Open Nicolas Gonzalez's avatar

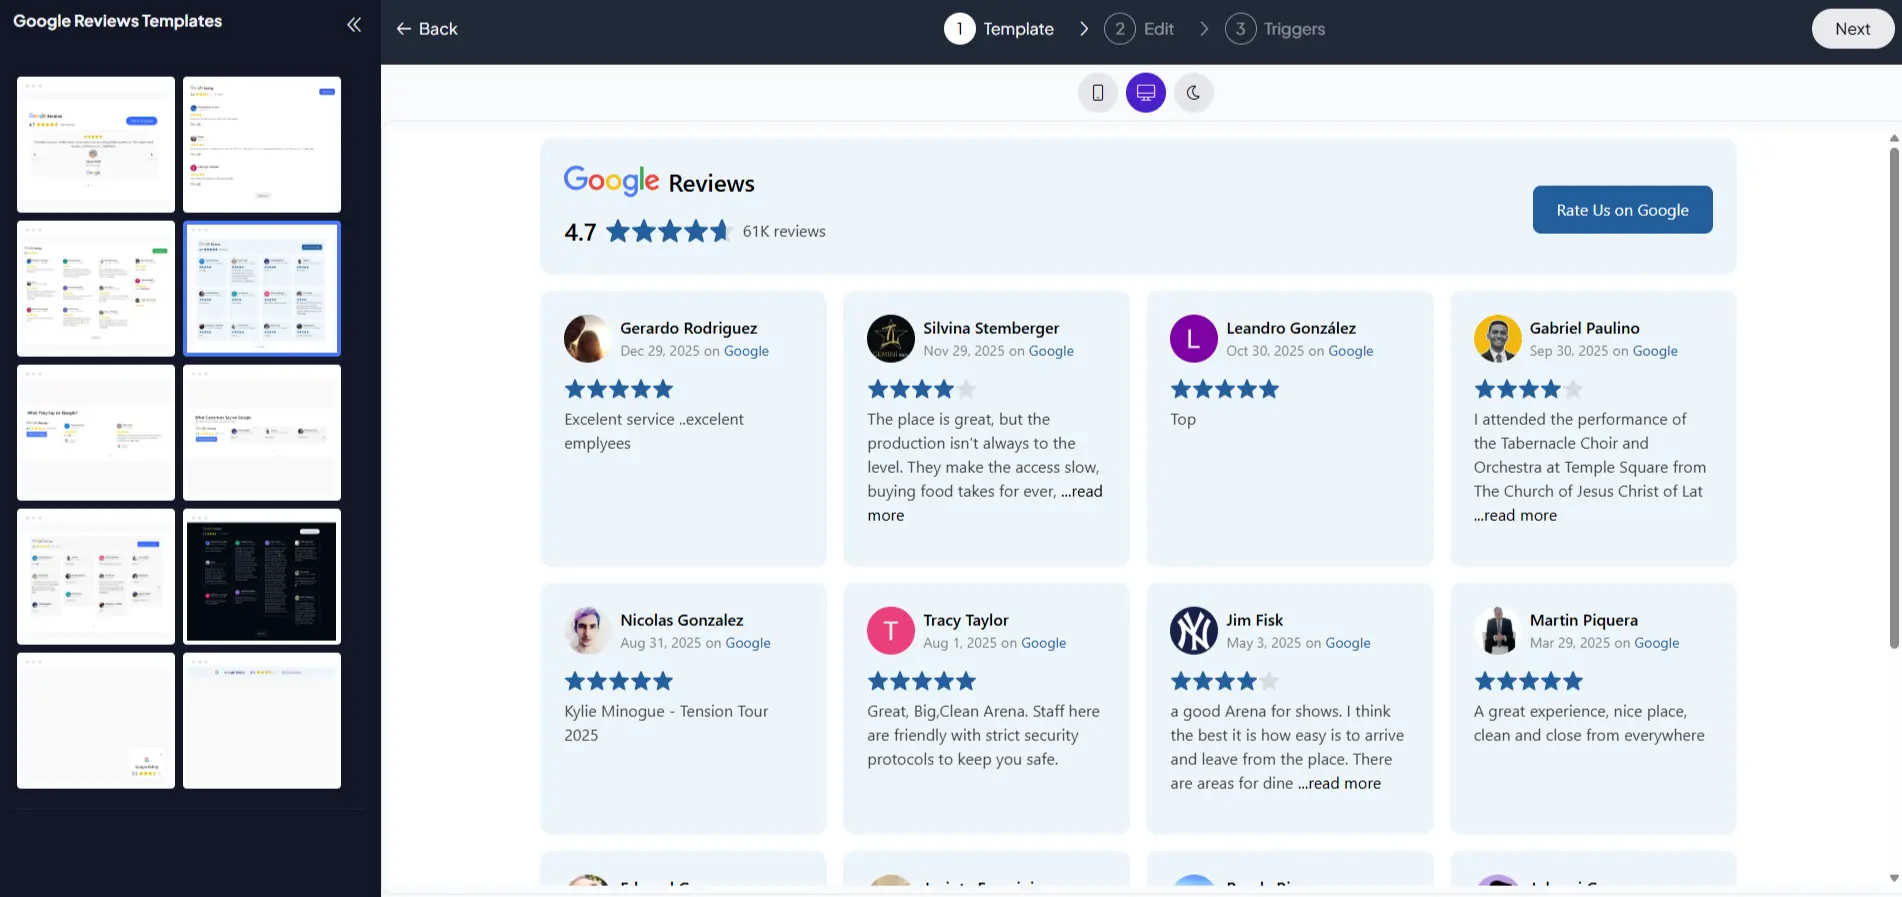(588, 631)
